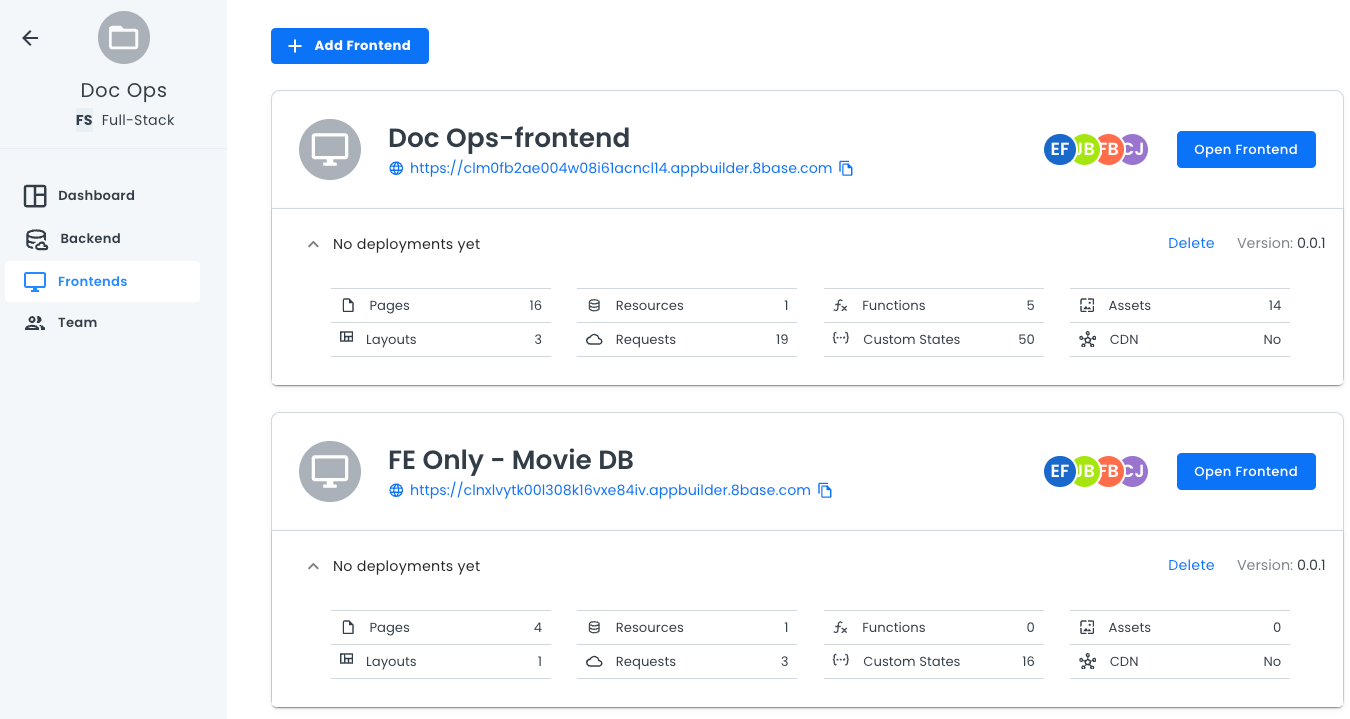Collapse Doc Ops-frontend deployments section

pyautogui.click(x=313, y=244)
